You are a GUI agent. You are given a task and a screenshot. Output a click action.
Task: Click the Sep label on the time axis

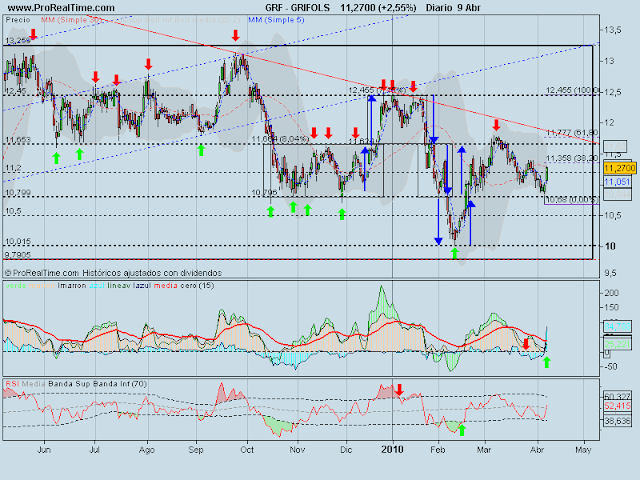click(x=196, y=450)
